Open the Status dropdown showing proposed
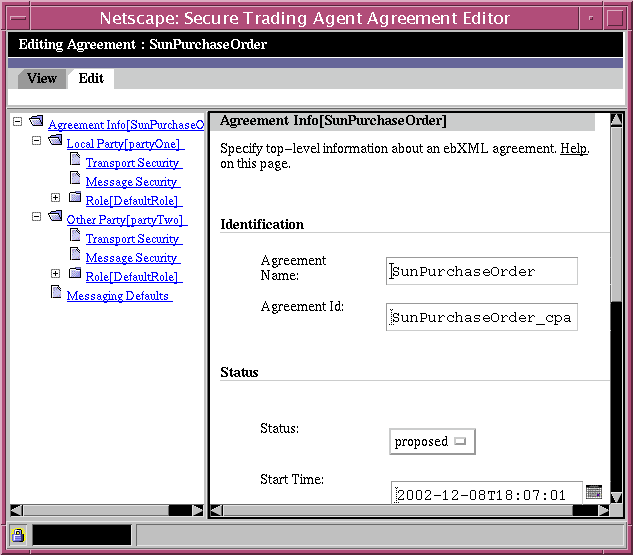 pos(432,442)
